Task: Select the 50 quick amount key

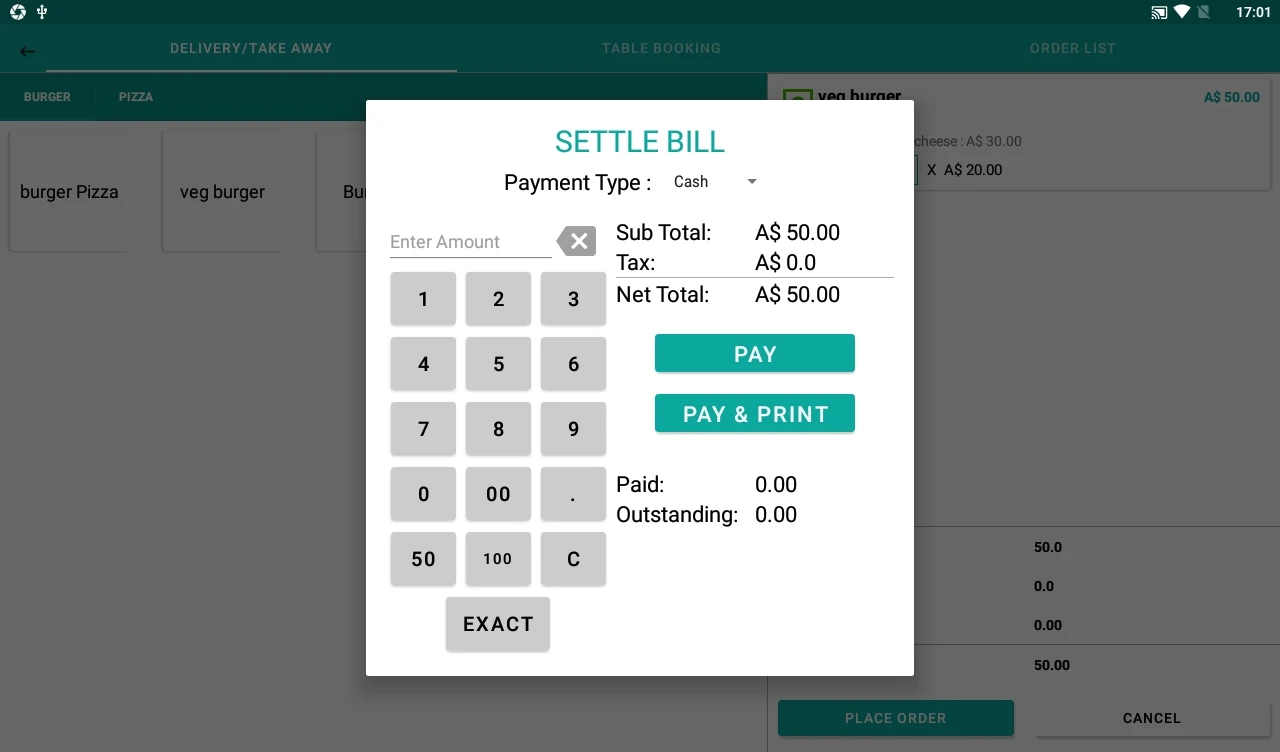Action: coord(423,559)
